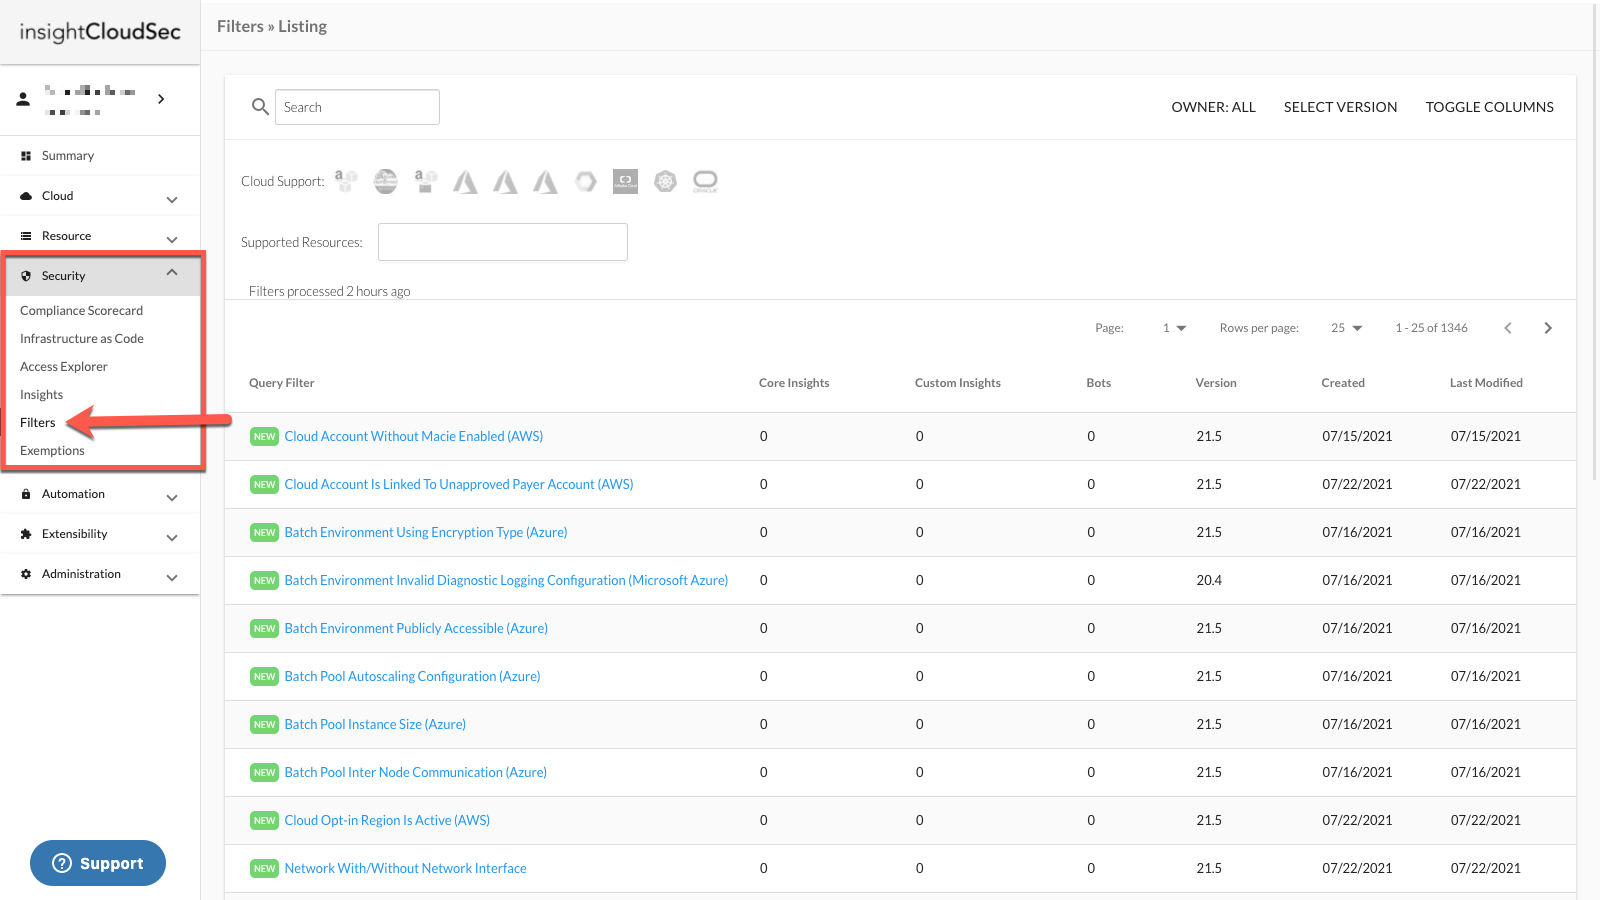Click NEW badge beside Cloud Account Without Macie Enabled

click(x=264, y=436)
